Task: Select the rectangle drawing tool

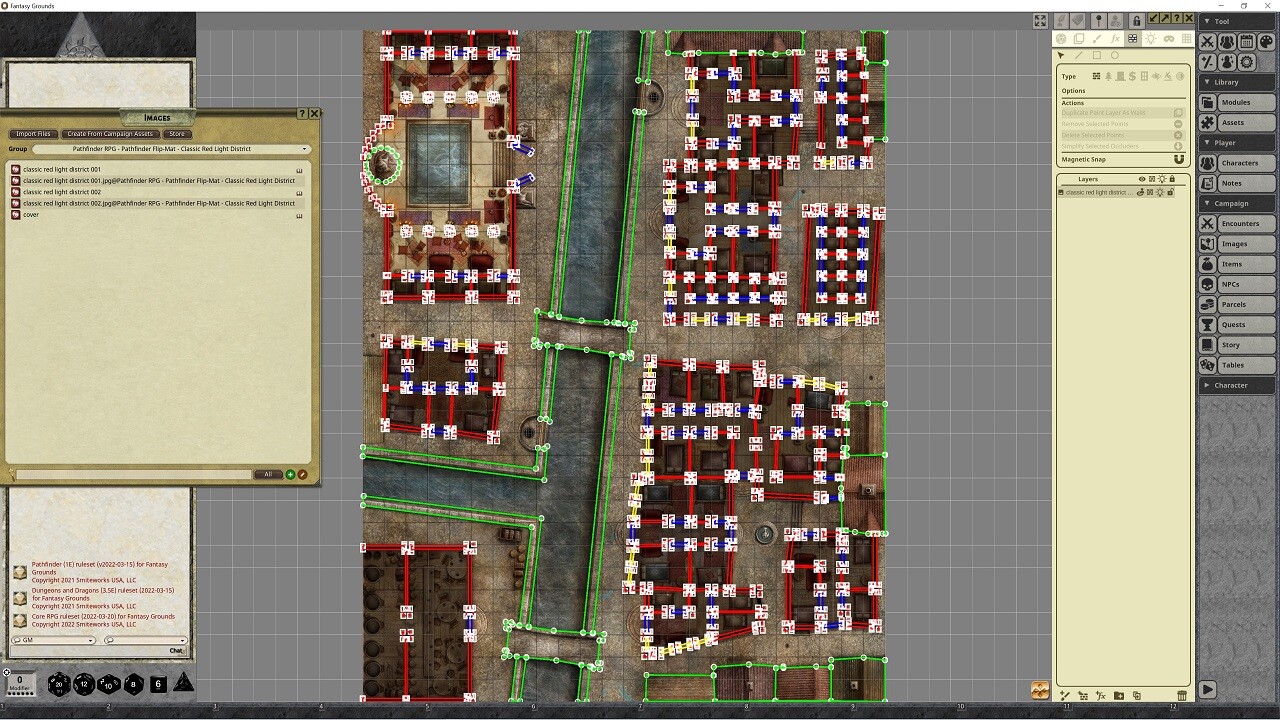Action: [1096, 55]
